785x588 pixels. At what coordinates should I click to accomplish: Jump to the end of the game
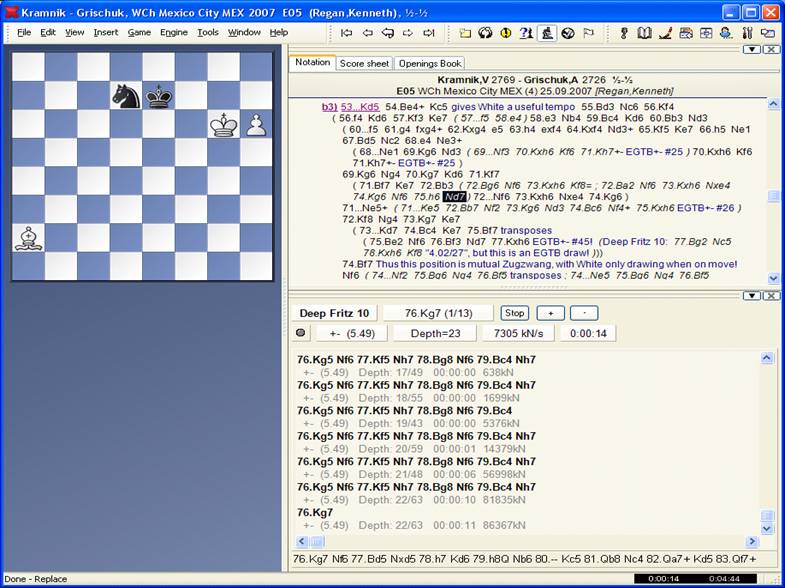point(428,33)
